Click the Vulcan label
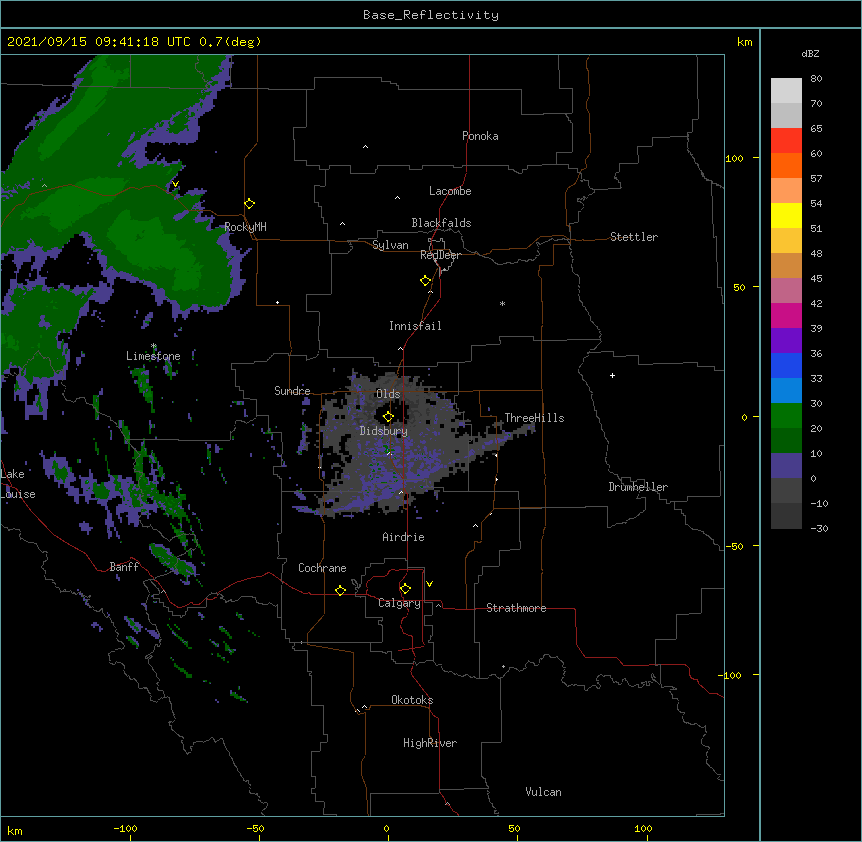The image size is (862, 842). tap(543, 792)
